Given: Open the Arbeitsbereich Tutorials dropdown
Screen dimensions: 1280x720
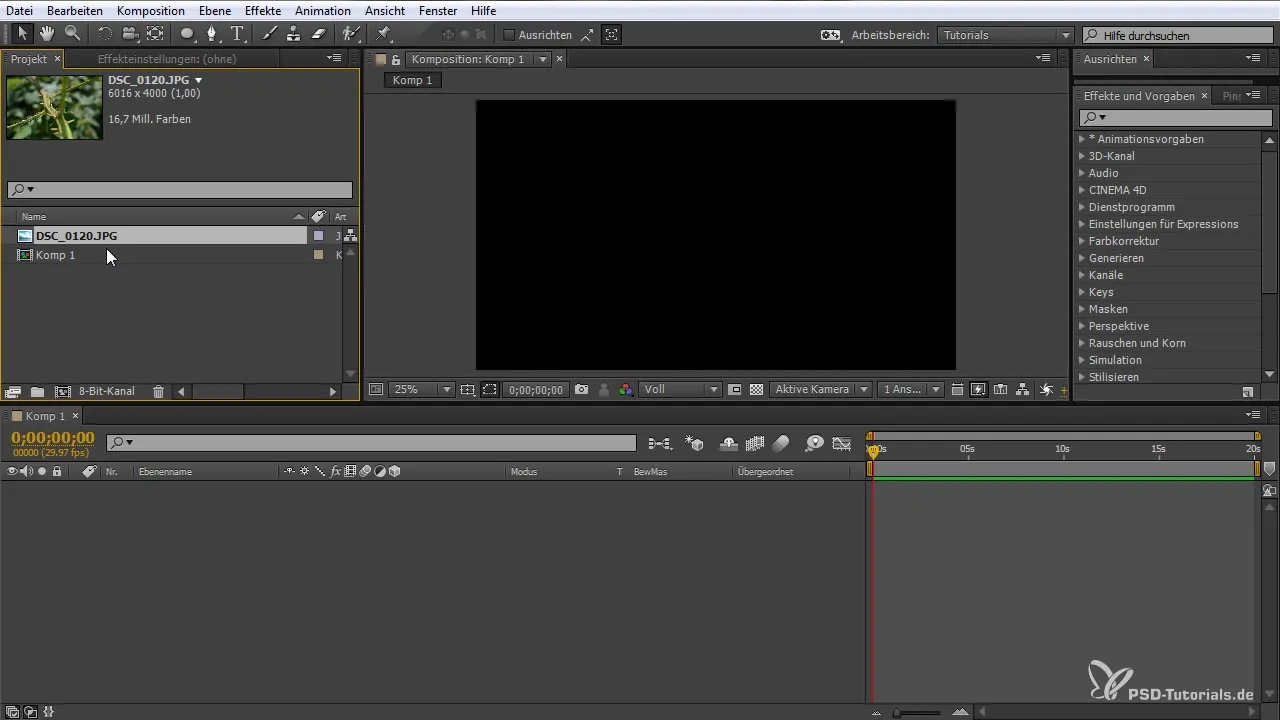Looking at the screenshot, I should coord(1006,35).
